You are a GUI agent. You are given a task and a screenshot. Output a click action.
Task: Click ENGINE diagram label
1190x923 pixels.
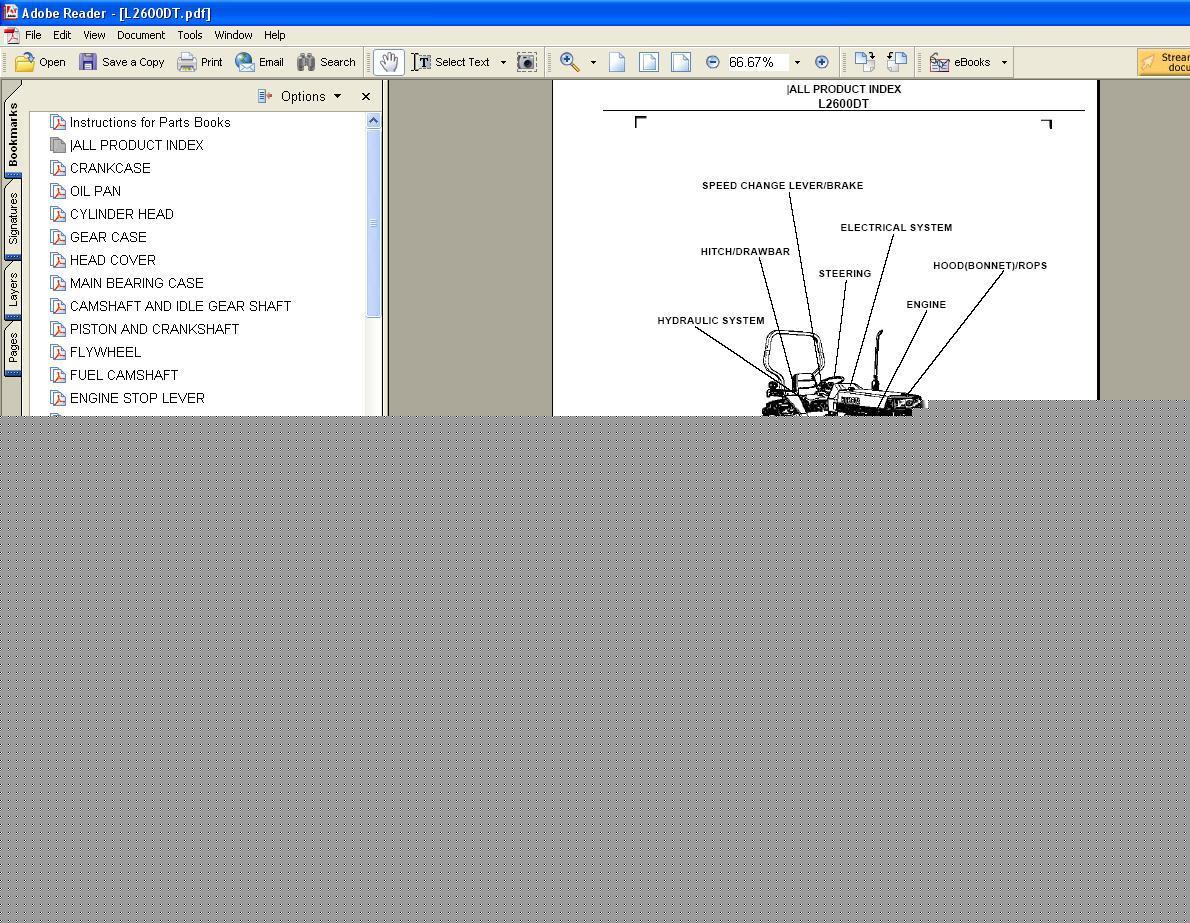coord(926,304)
